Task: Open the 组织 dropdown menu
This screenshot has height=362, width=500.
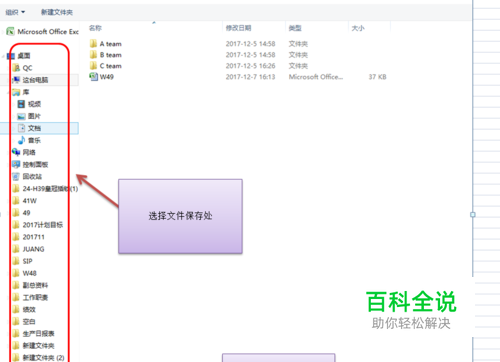Action: click(15, 12)
